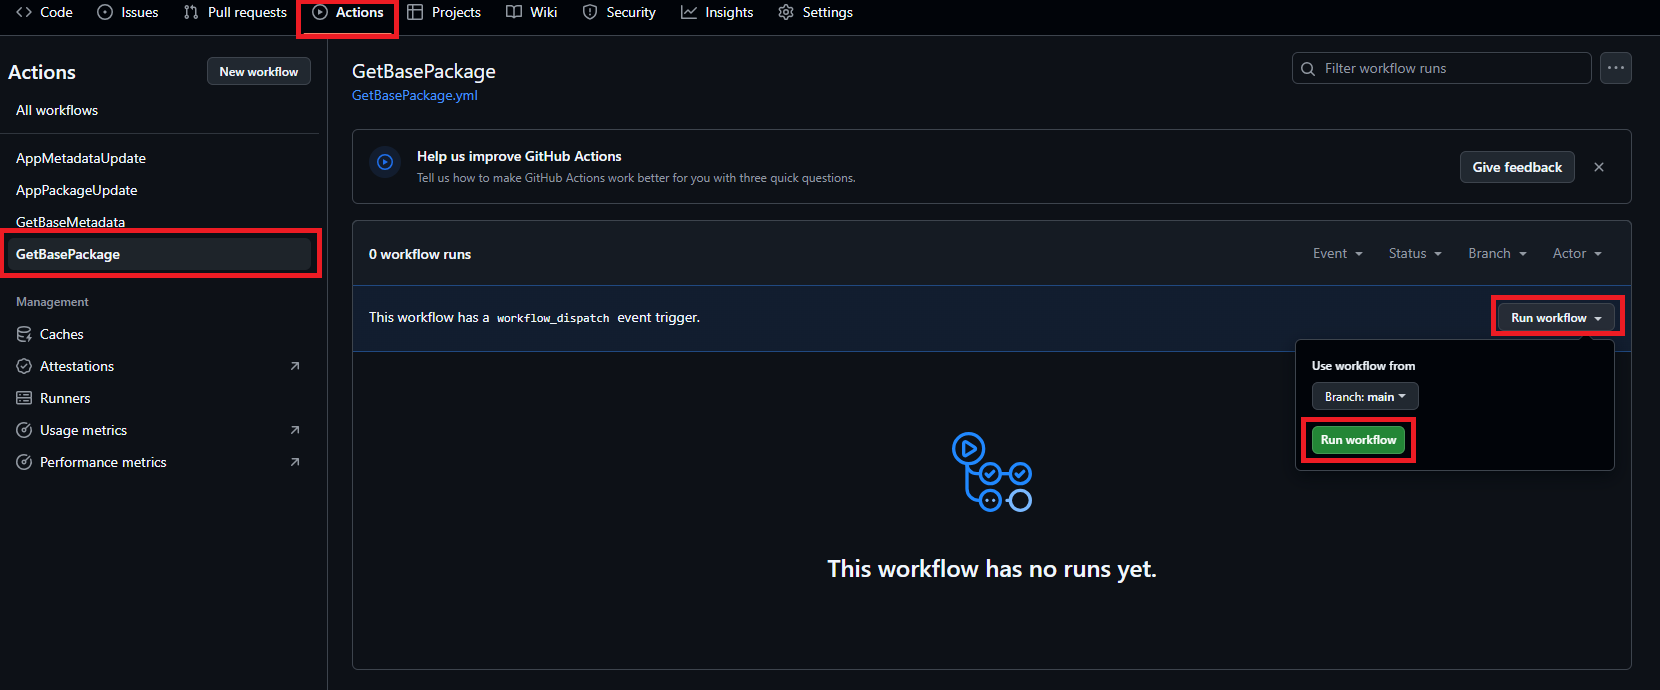This screenshot has width=1660, height=690.
Task: Switch to the Projects tab
Action: [444, 12]
